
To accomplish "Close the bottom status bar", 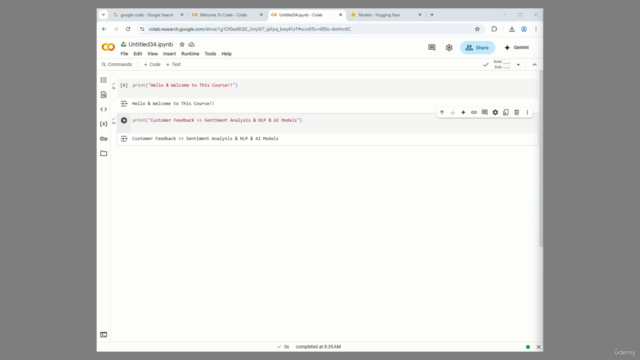I will tap(539, 347).
